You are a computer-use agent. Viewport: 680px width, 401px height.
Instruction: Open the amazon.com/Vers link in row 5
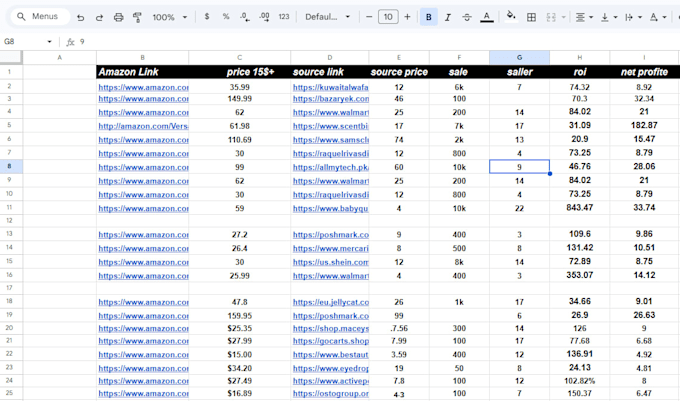pos(143,126)
